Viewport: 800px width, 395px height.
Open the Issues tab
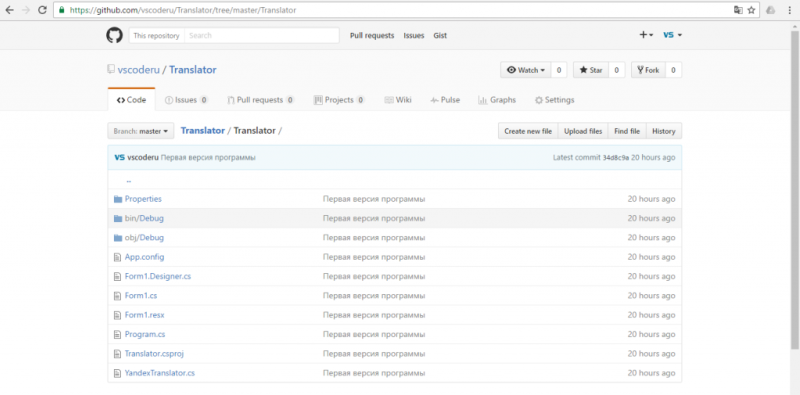pos(186,100)
